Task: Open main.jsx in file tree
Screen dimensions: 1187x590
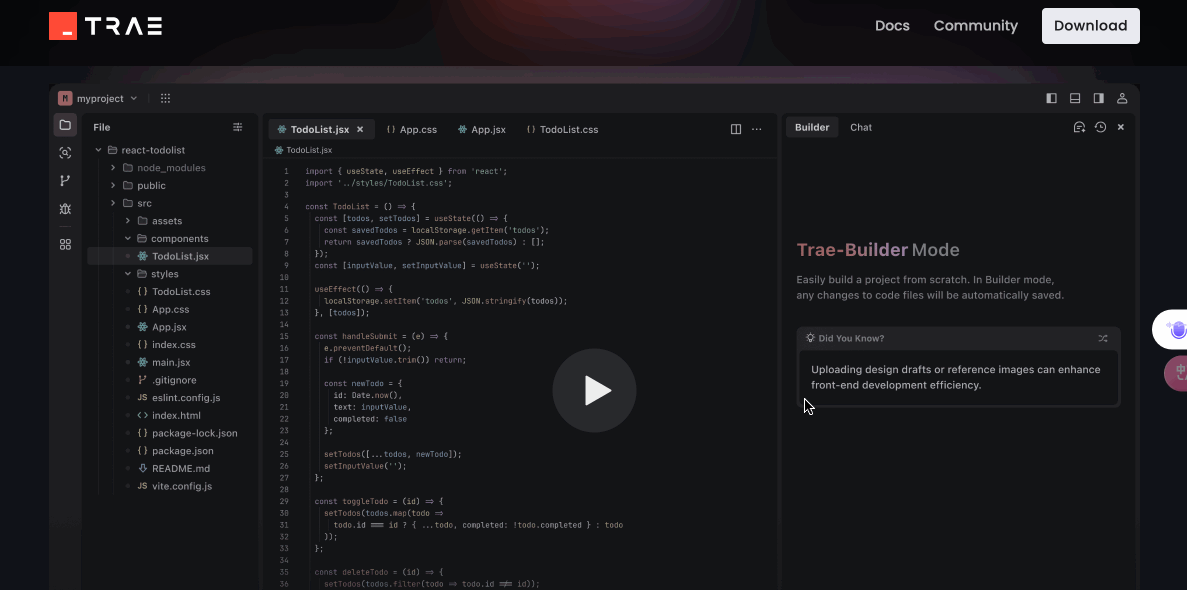Action: coord(170,362)
